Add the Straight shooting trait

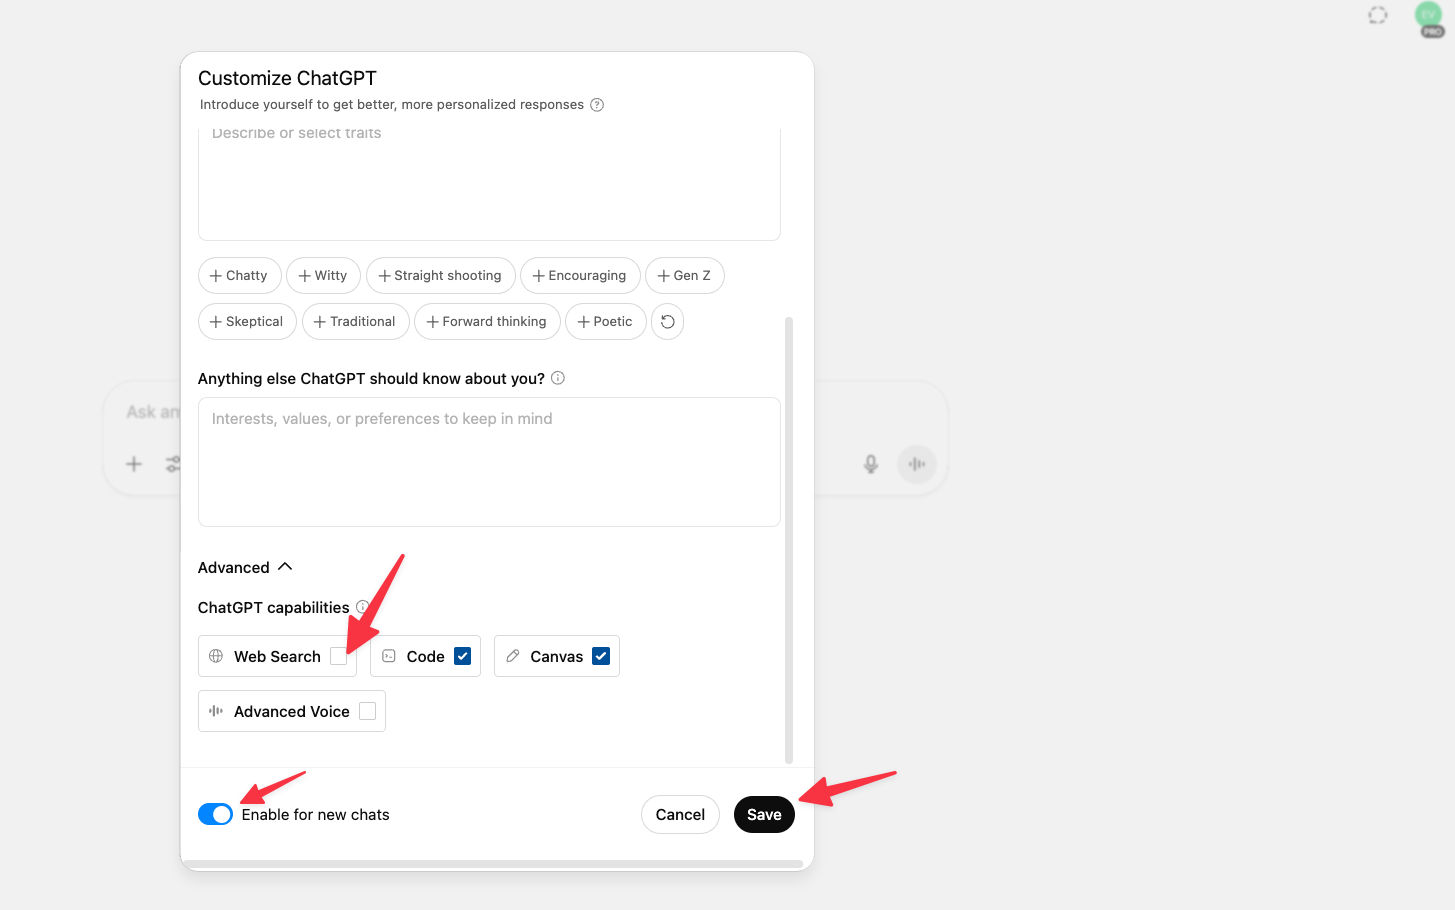pyautogui.click(x=441, y=276)
